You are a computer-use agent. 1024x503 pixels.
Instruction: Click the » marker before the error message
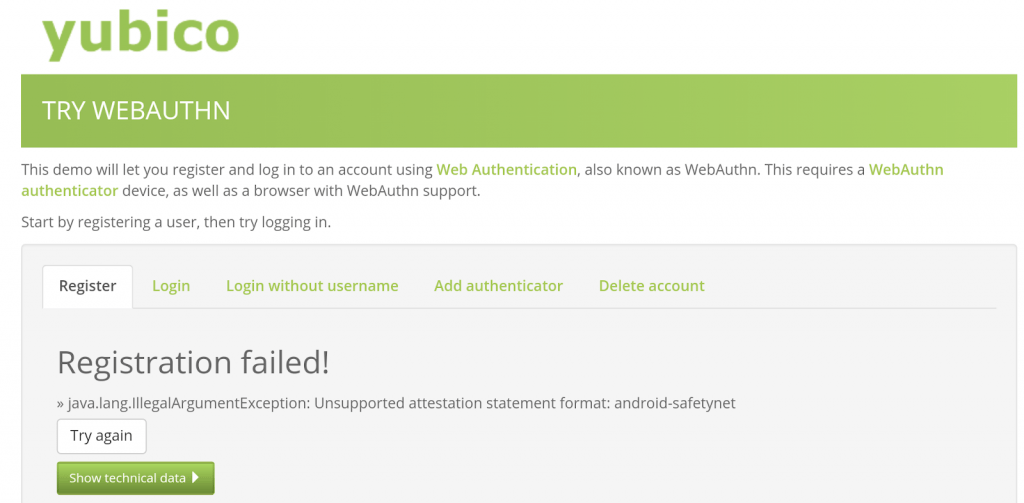(61, 404)
